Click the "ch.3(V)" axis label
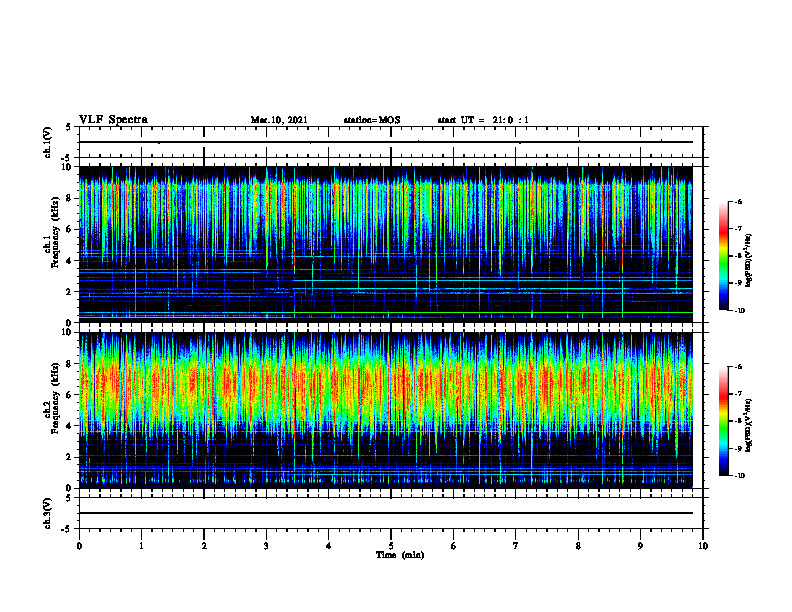 click(47, 513)
